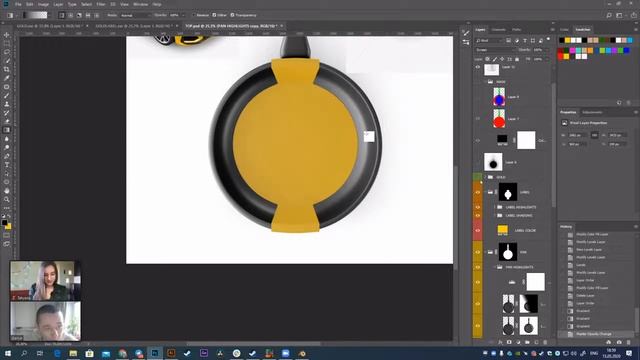Open the gradient preset picker arrow

[50, 15]
